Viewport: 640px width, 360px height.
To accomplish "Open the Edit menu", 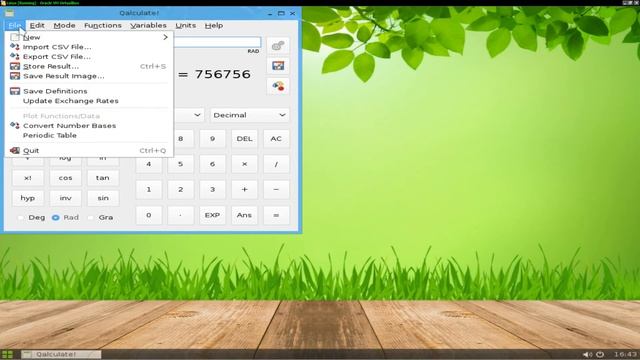I will click(37, 25).
